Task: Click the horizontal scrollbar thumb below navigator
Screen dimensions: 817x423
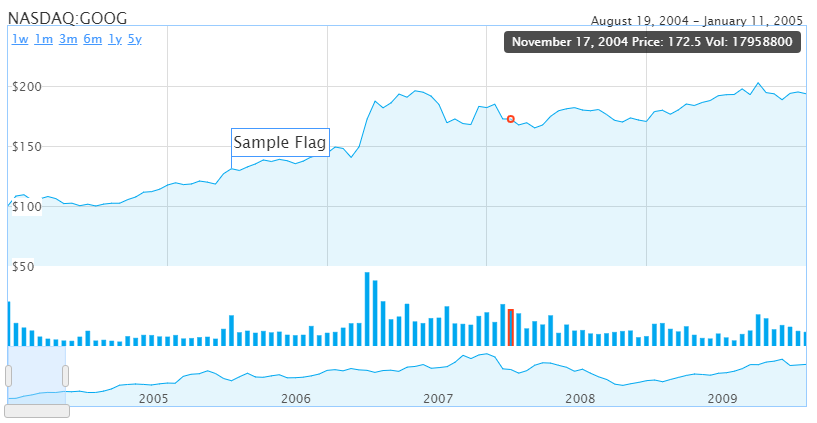Action: coord(37,411)
